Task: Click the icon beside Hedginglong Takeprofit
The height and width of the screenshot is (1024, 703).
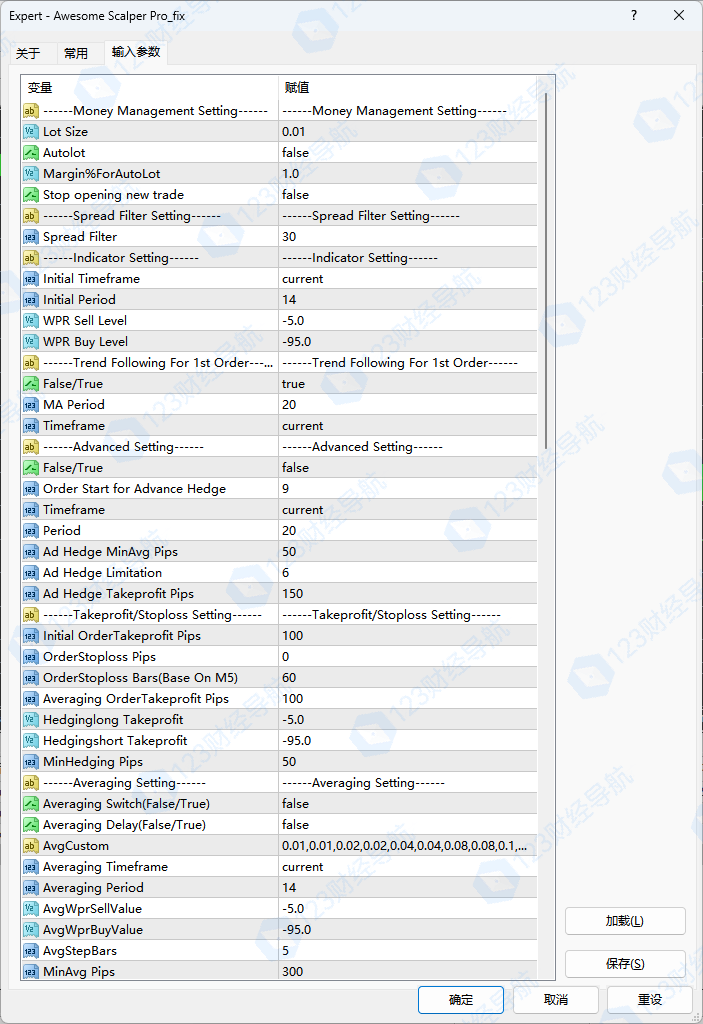Action: coord(31,720)
